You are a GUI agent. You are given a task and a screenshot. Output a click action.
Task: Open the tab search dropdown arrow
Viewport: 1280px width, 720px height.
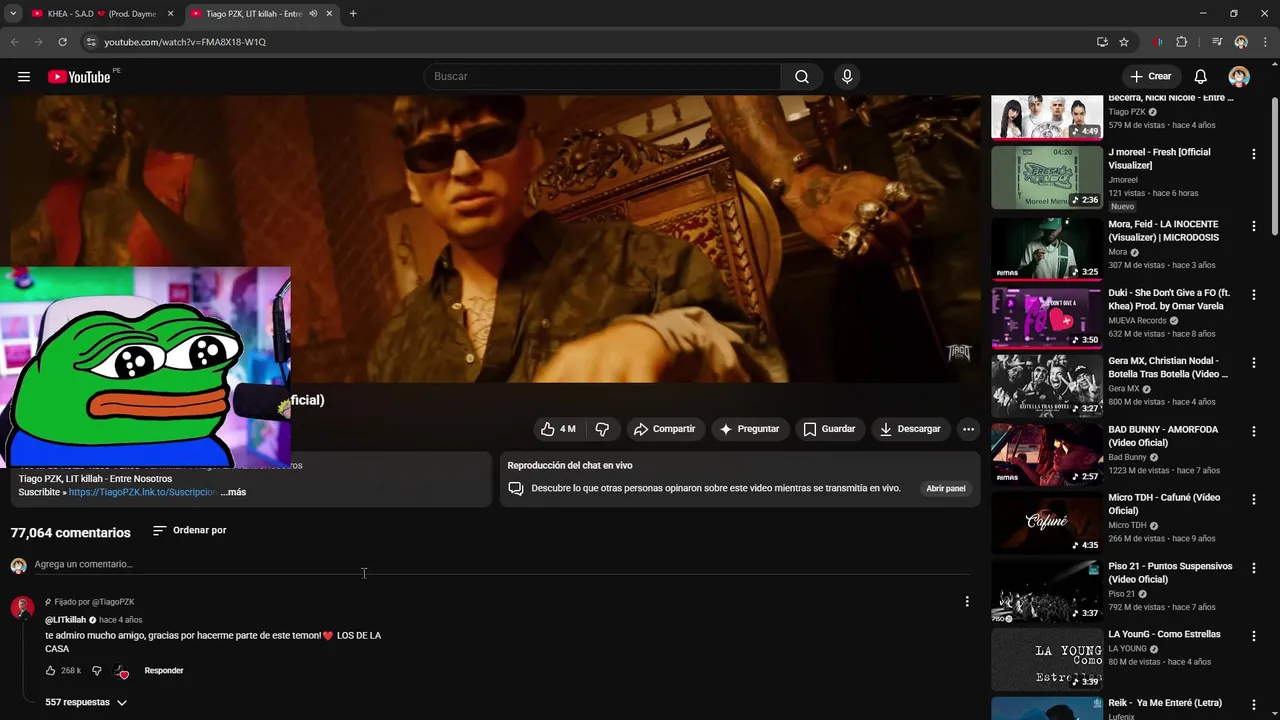(13, 14)
